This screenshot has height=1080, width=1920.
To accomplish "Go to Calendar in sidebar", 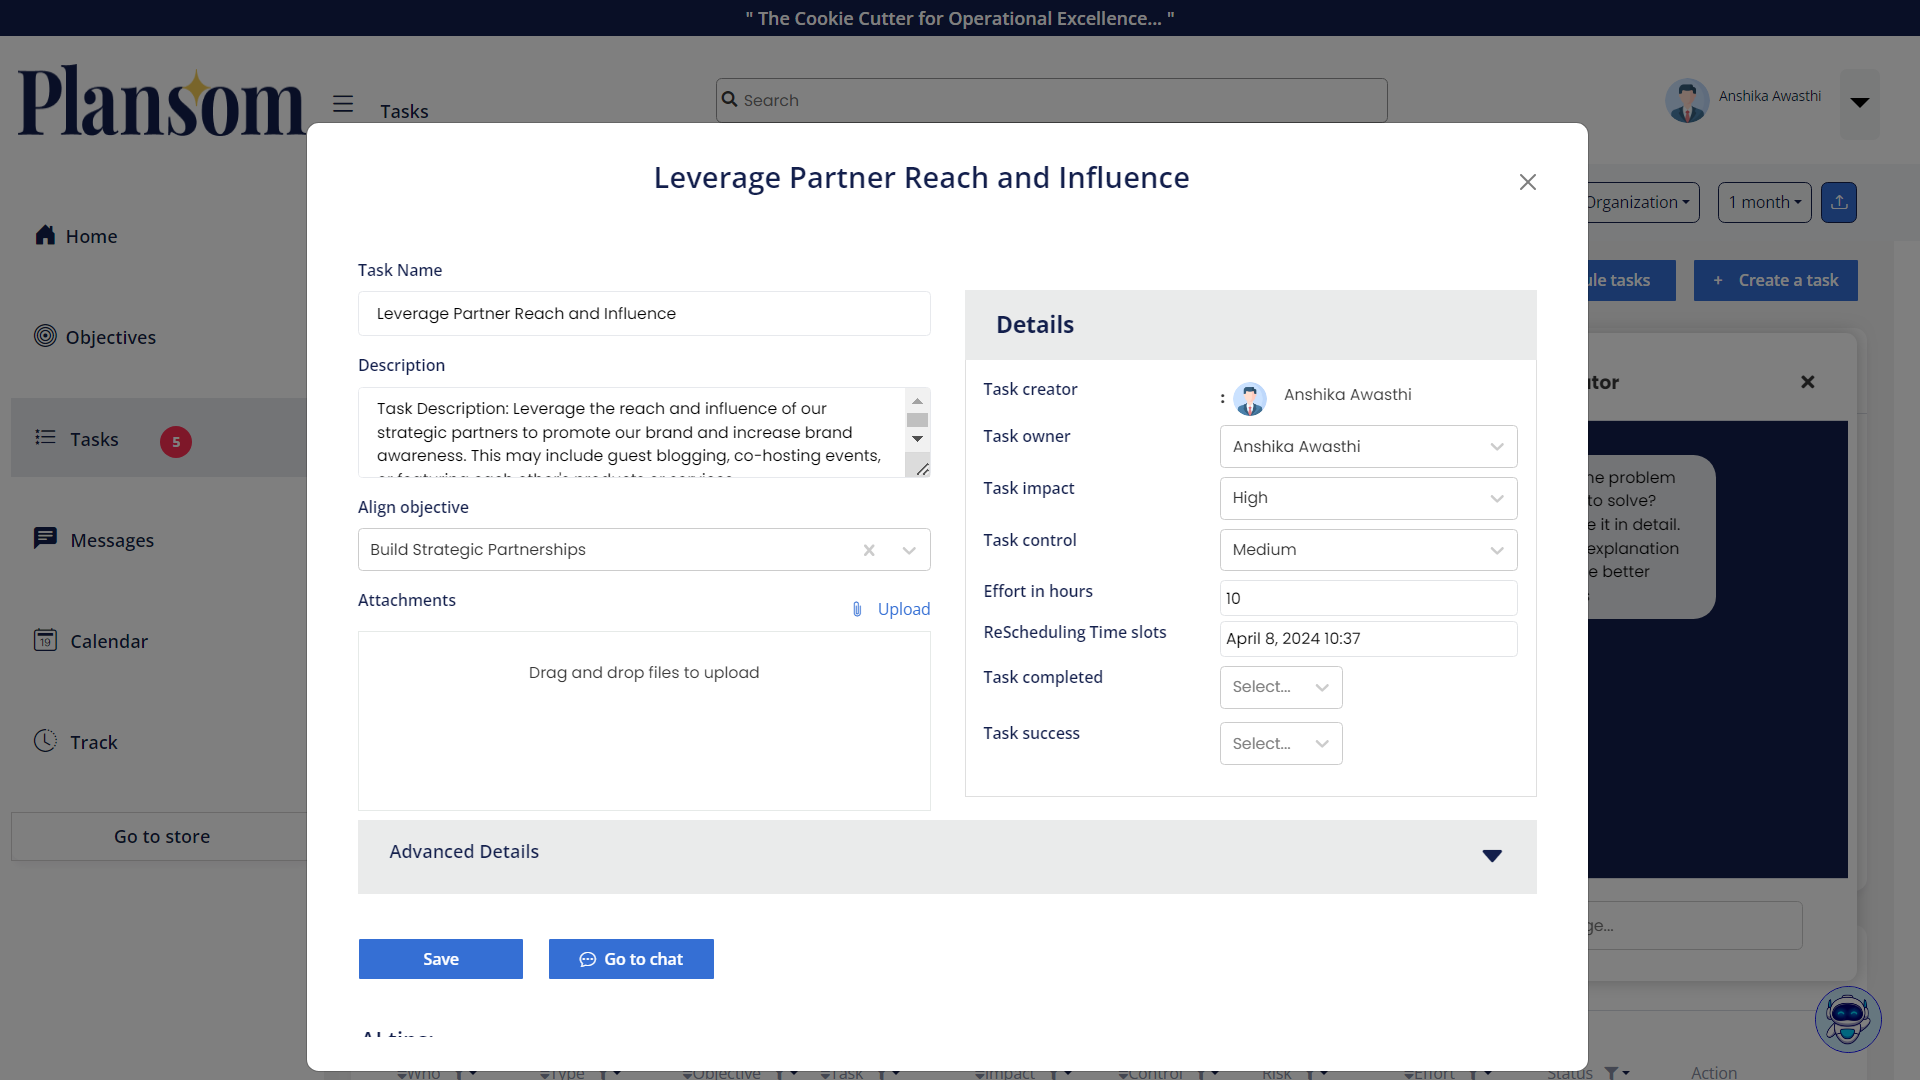I will coord(108,641).
